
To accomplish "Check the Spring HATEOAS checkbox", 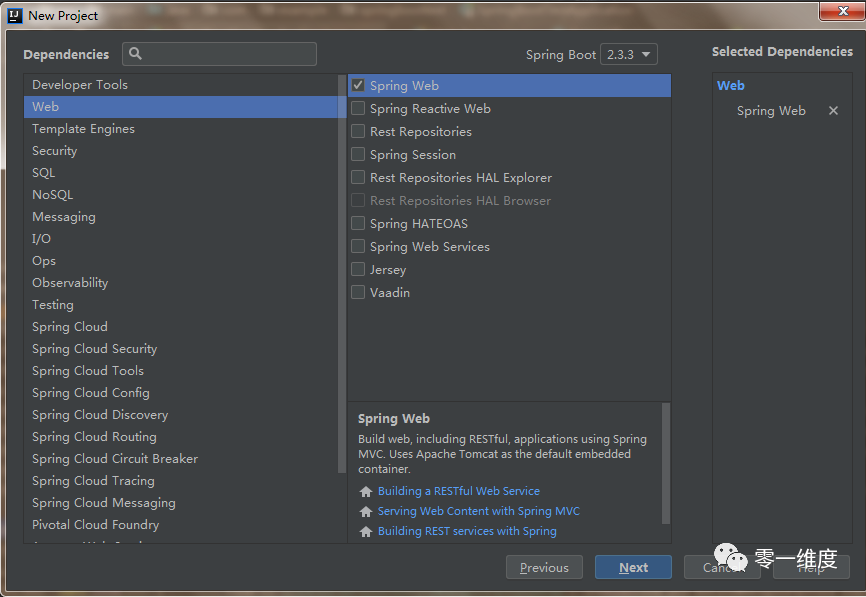I will click(358, 223).
